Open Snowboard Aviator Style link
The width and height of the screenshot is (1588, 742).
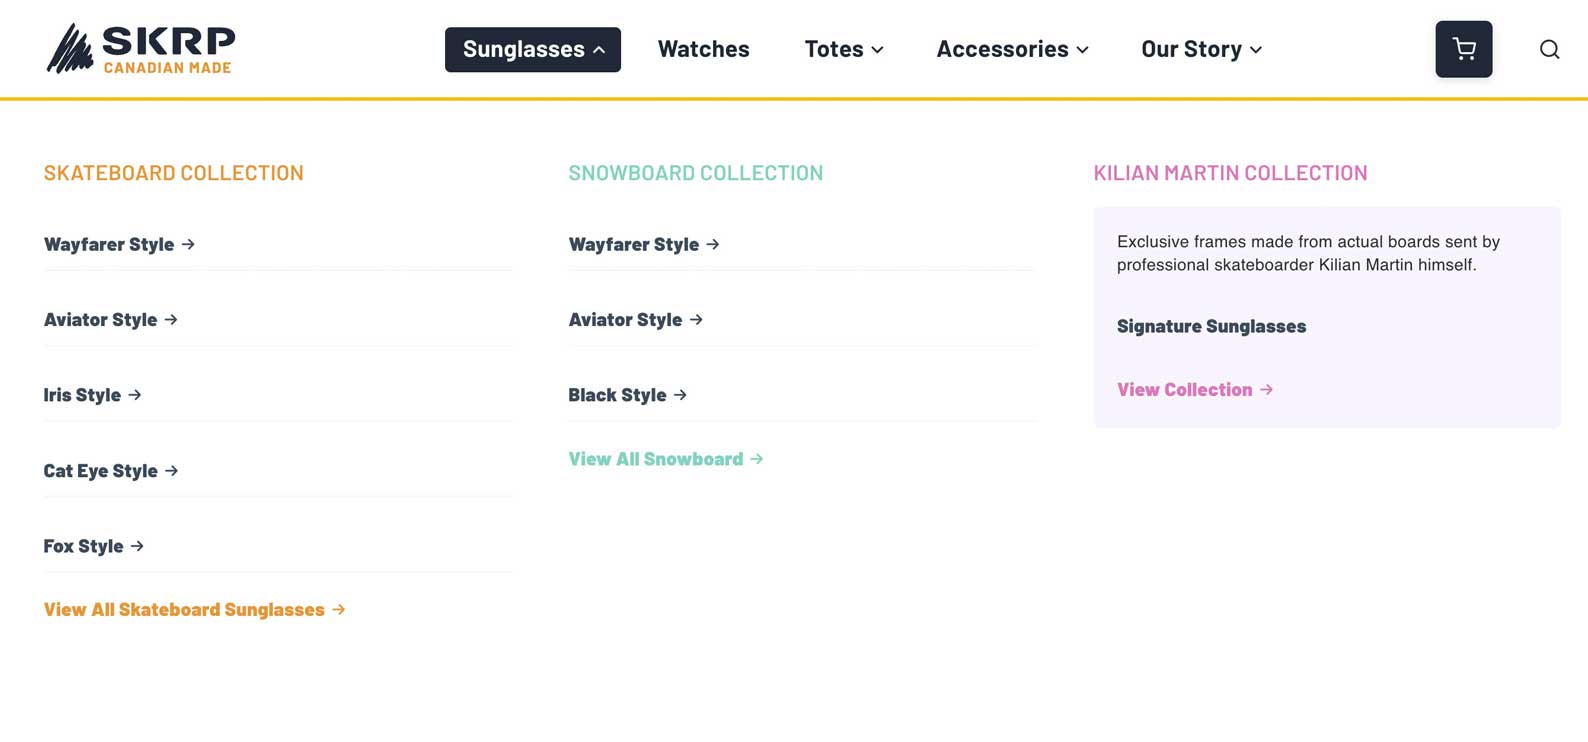pyautogui.click(x=636, y=320)
